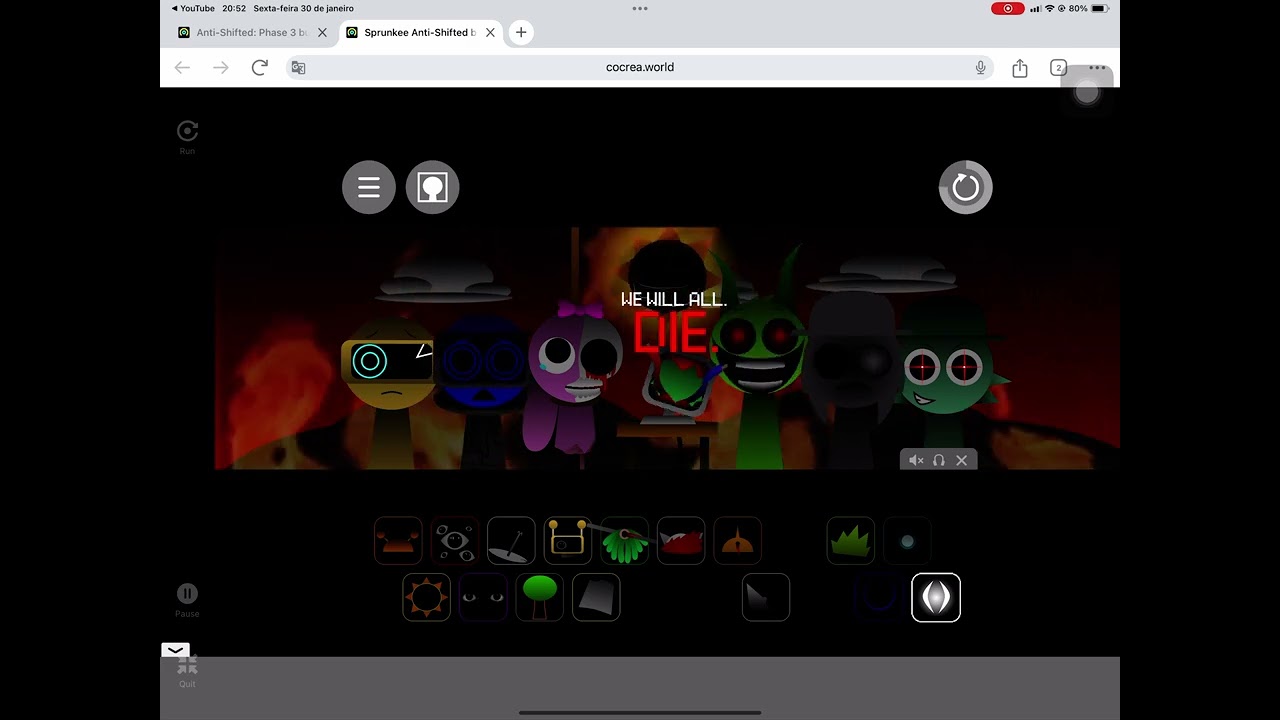The width and height of the screenshot is (1280, 720).
Task: Click the headphones icon in media bar
Action: tap(939, 460)
